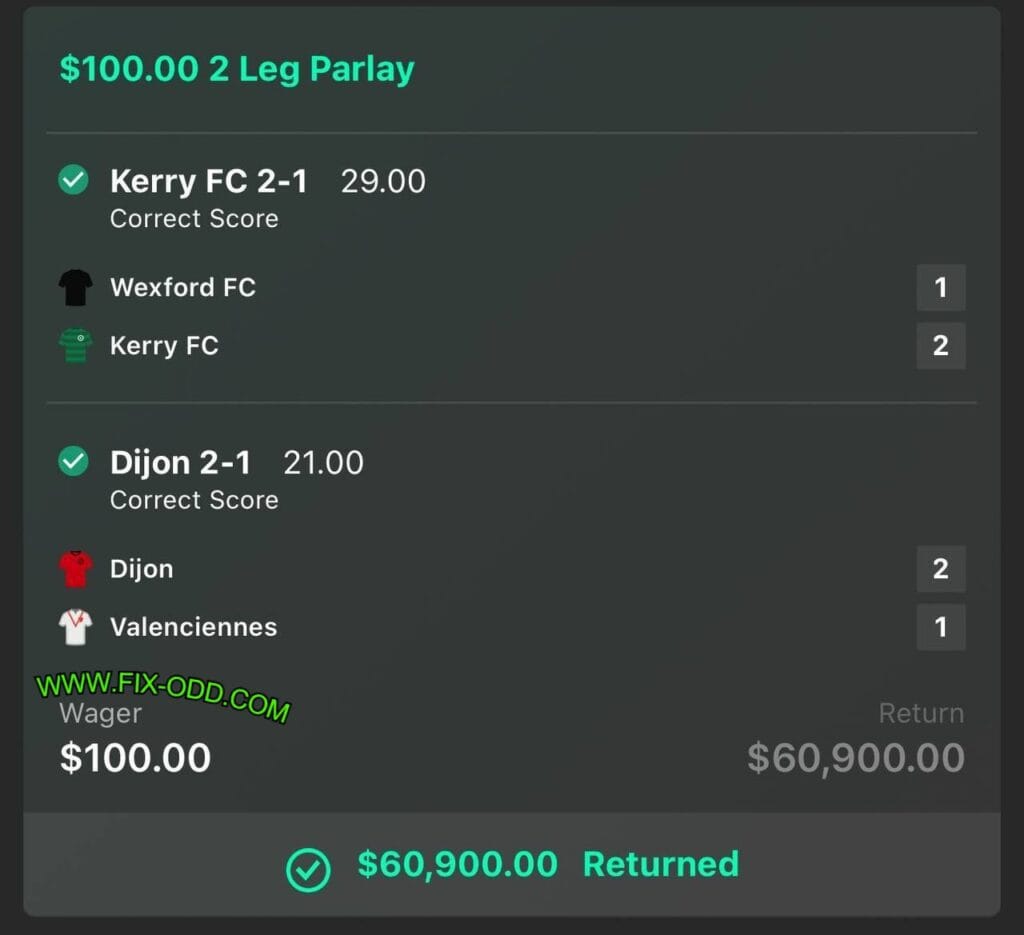This screenshot has width=1024, height=935.
Task: Click the Dijon score box
Action: click(940, 569)
